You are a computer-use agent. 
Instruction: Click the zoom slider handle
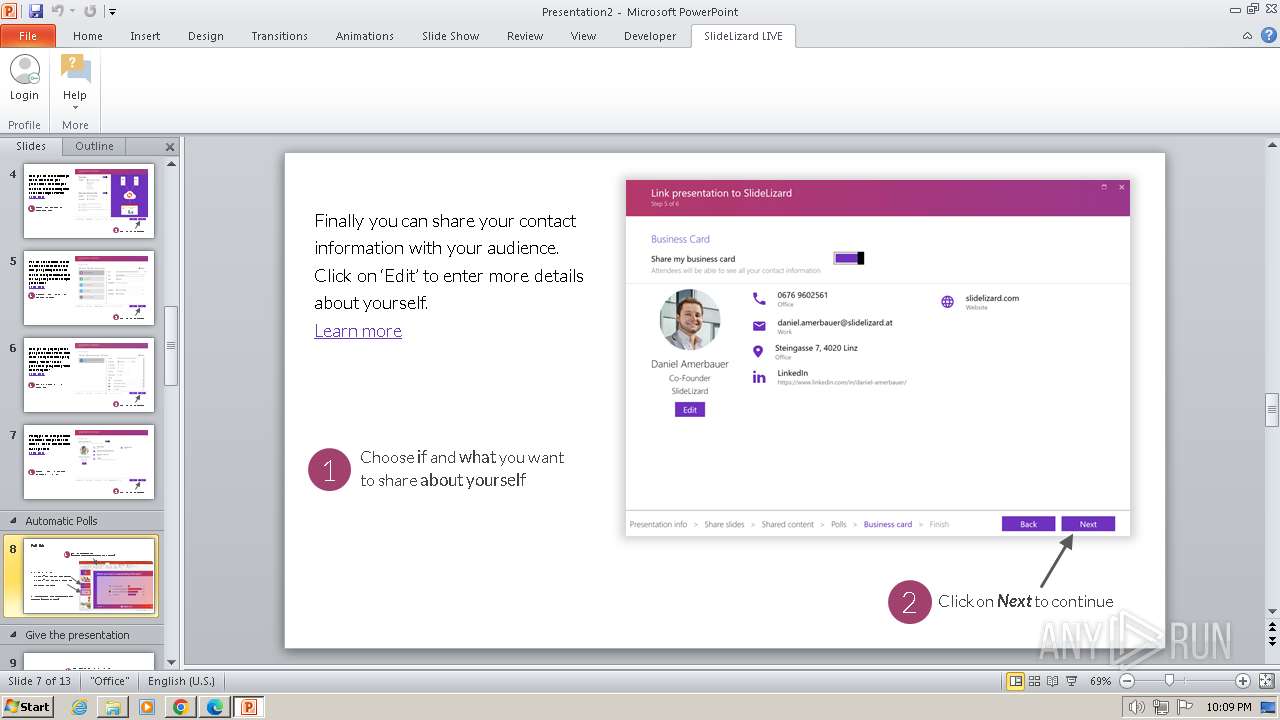click(1169, 681)
